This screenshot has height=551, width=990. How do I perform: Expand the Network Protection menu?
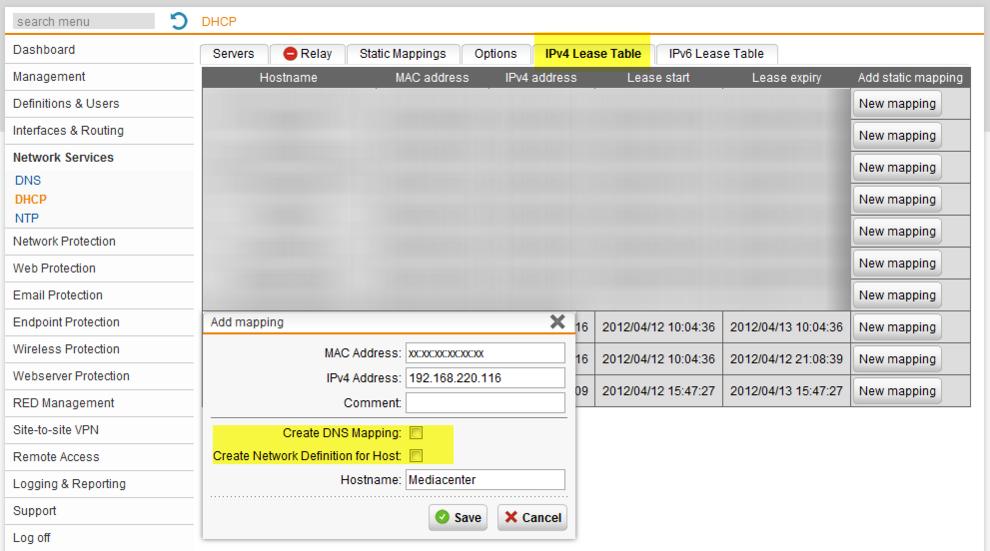(x=64, y=242)
